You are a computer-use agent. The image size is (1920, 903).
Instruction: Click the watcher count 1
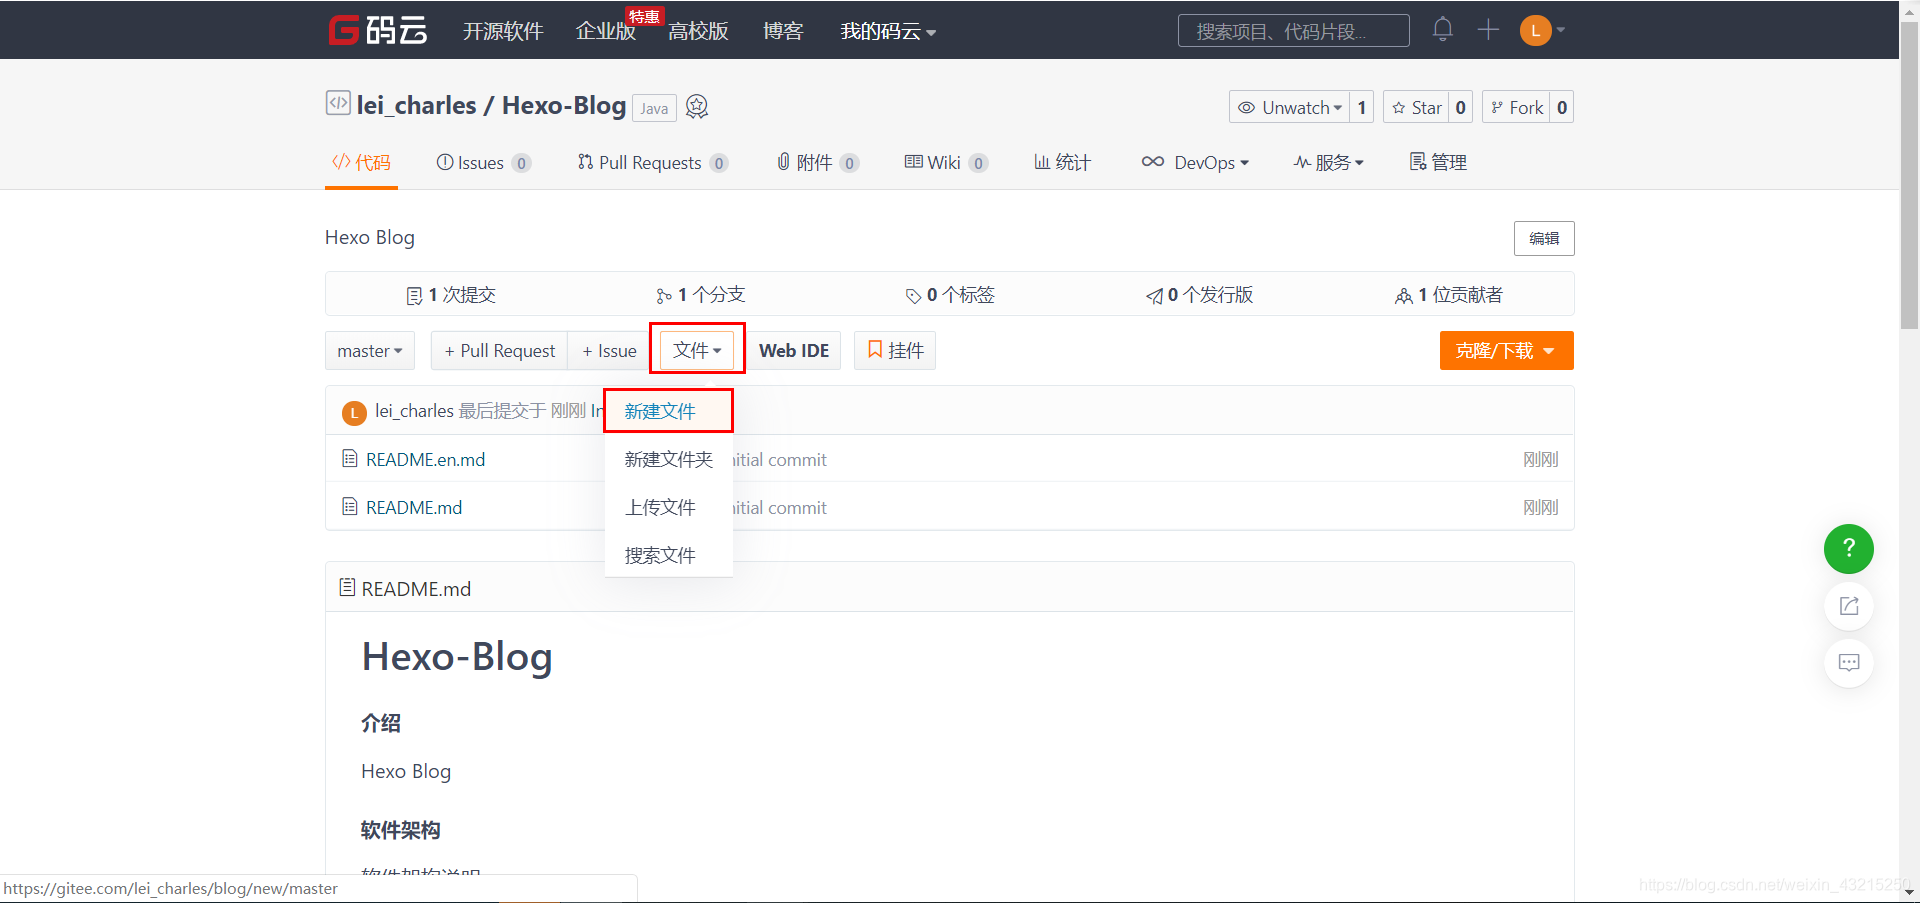pos(1361,107)
